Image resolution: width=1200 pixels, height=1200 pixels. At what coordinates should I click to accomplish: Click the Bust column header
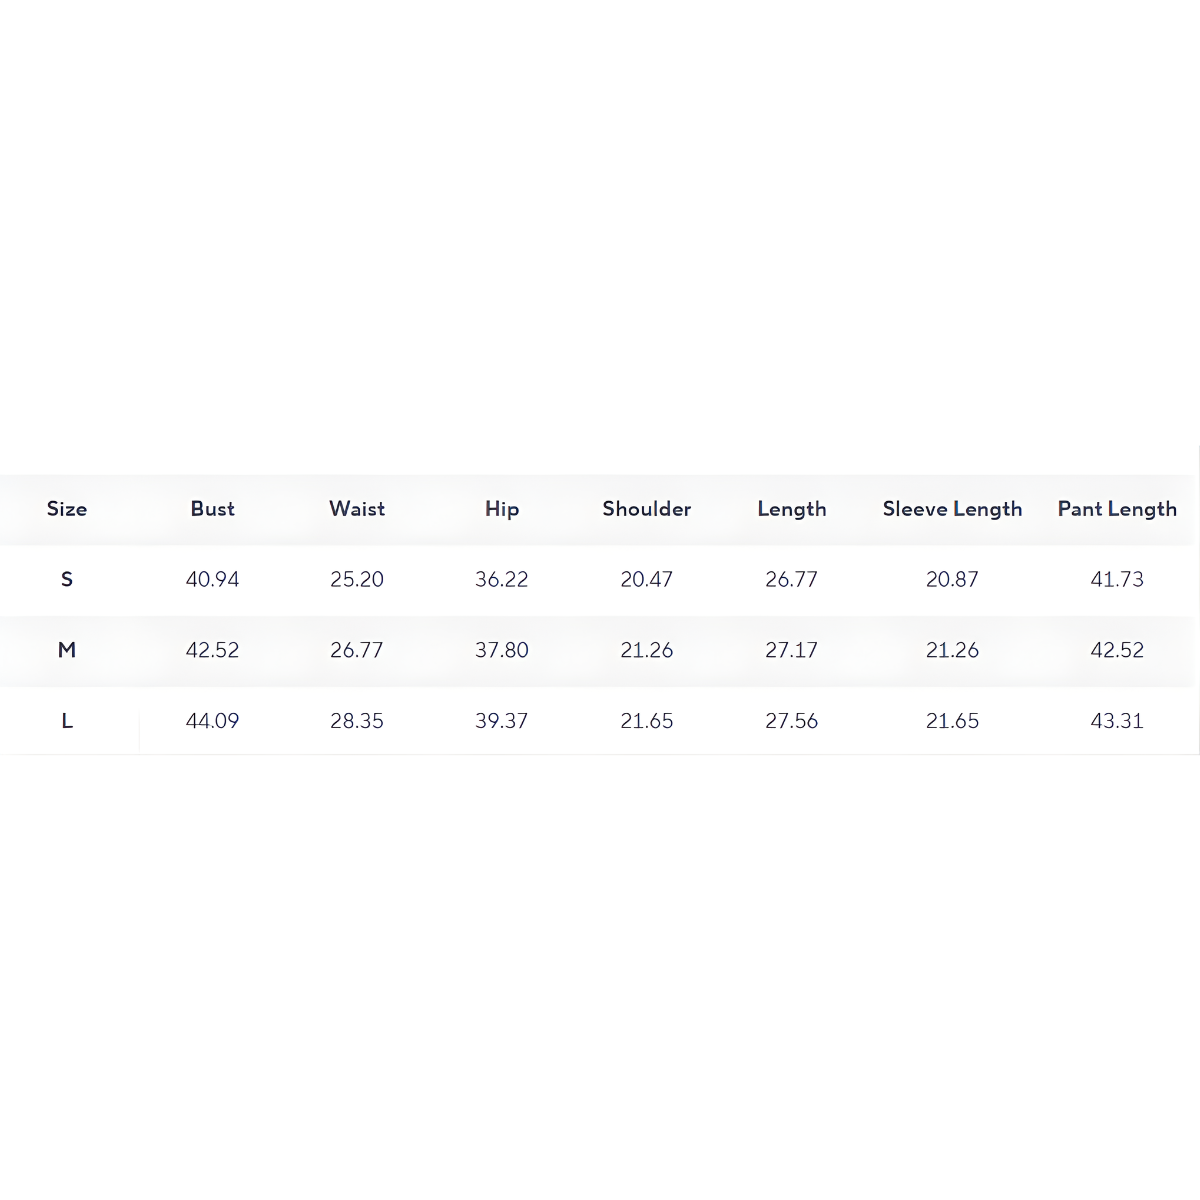[212, 509]
